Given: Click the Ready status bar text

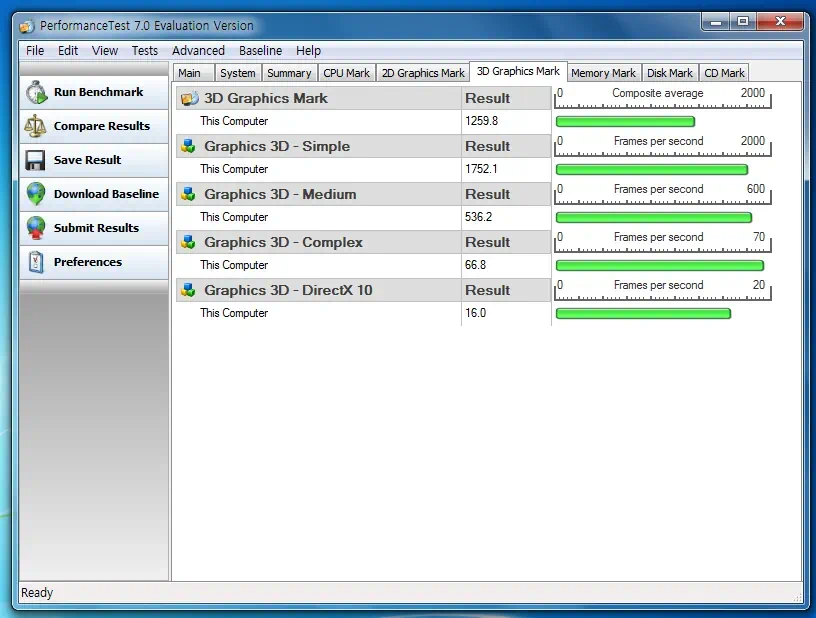Looking at the screenshot, I should tap(37, 592).
